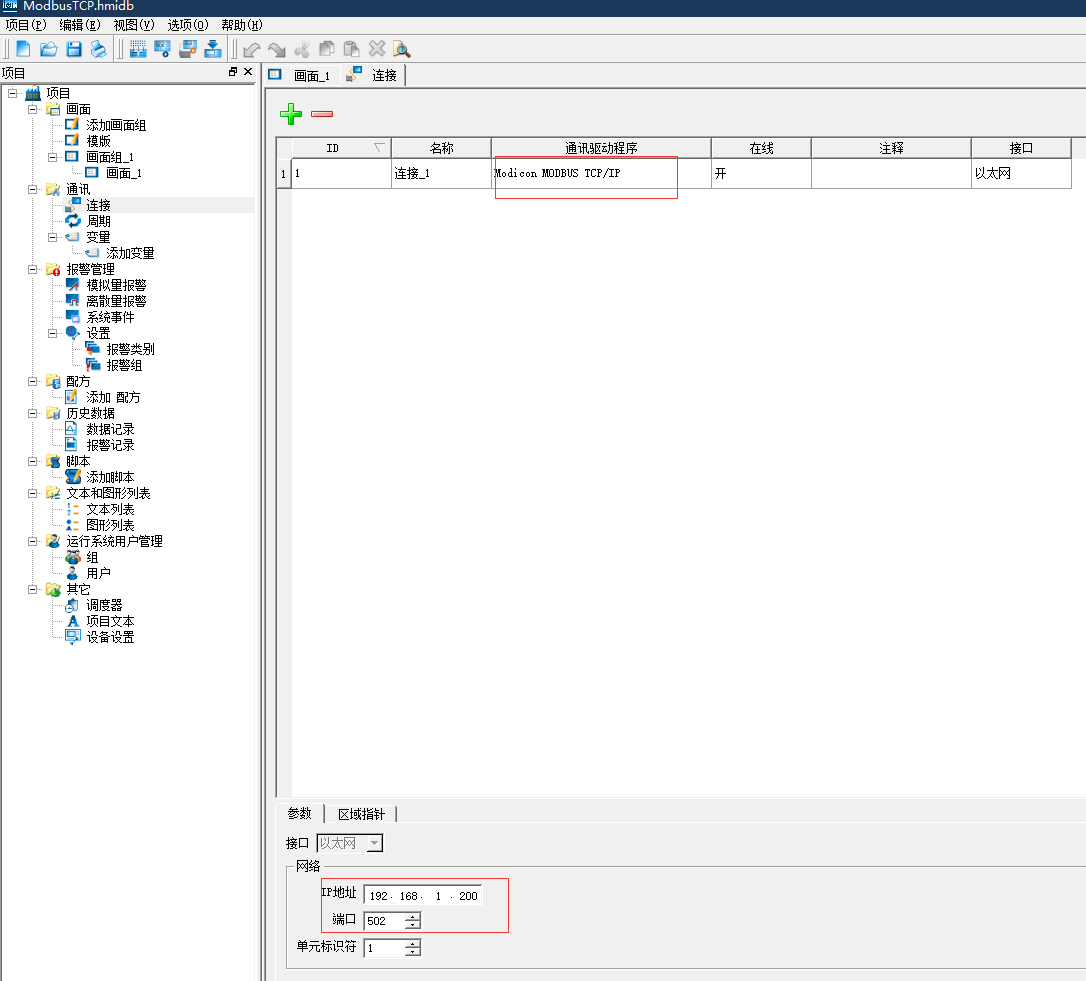Screen dimensions: 1086x981
Task: Start online simulation with the orange play icon
Action: (188, 49)
